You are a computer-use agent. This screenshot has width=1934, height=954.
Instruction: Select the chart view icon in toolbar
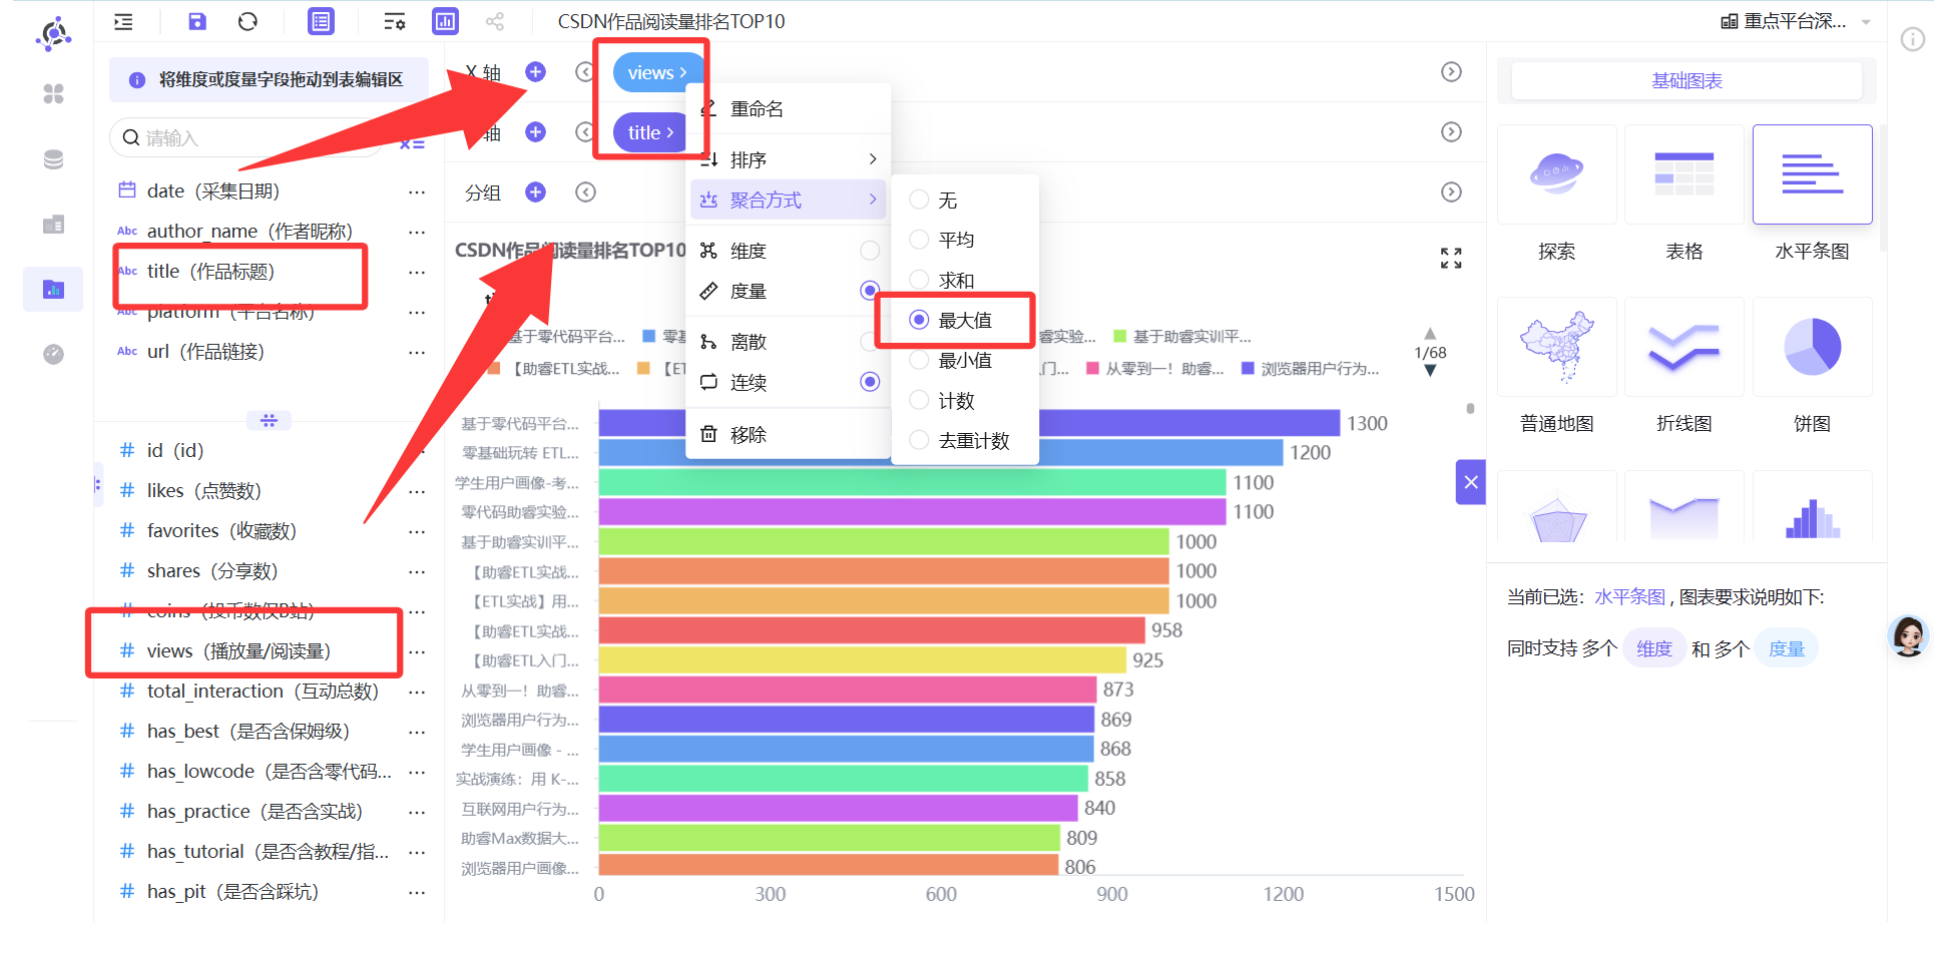coord(445,21)
